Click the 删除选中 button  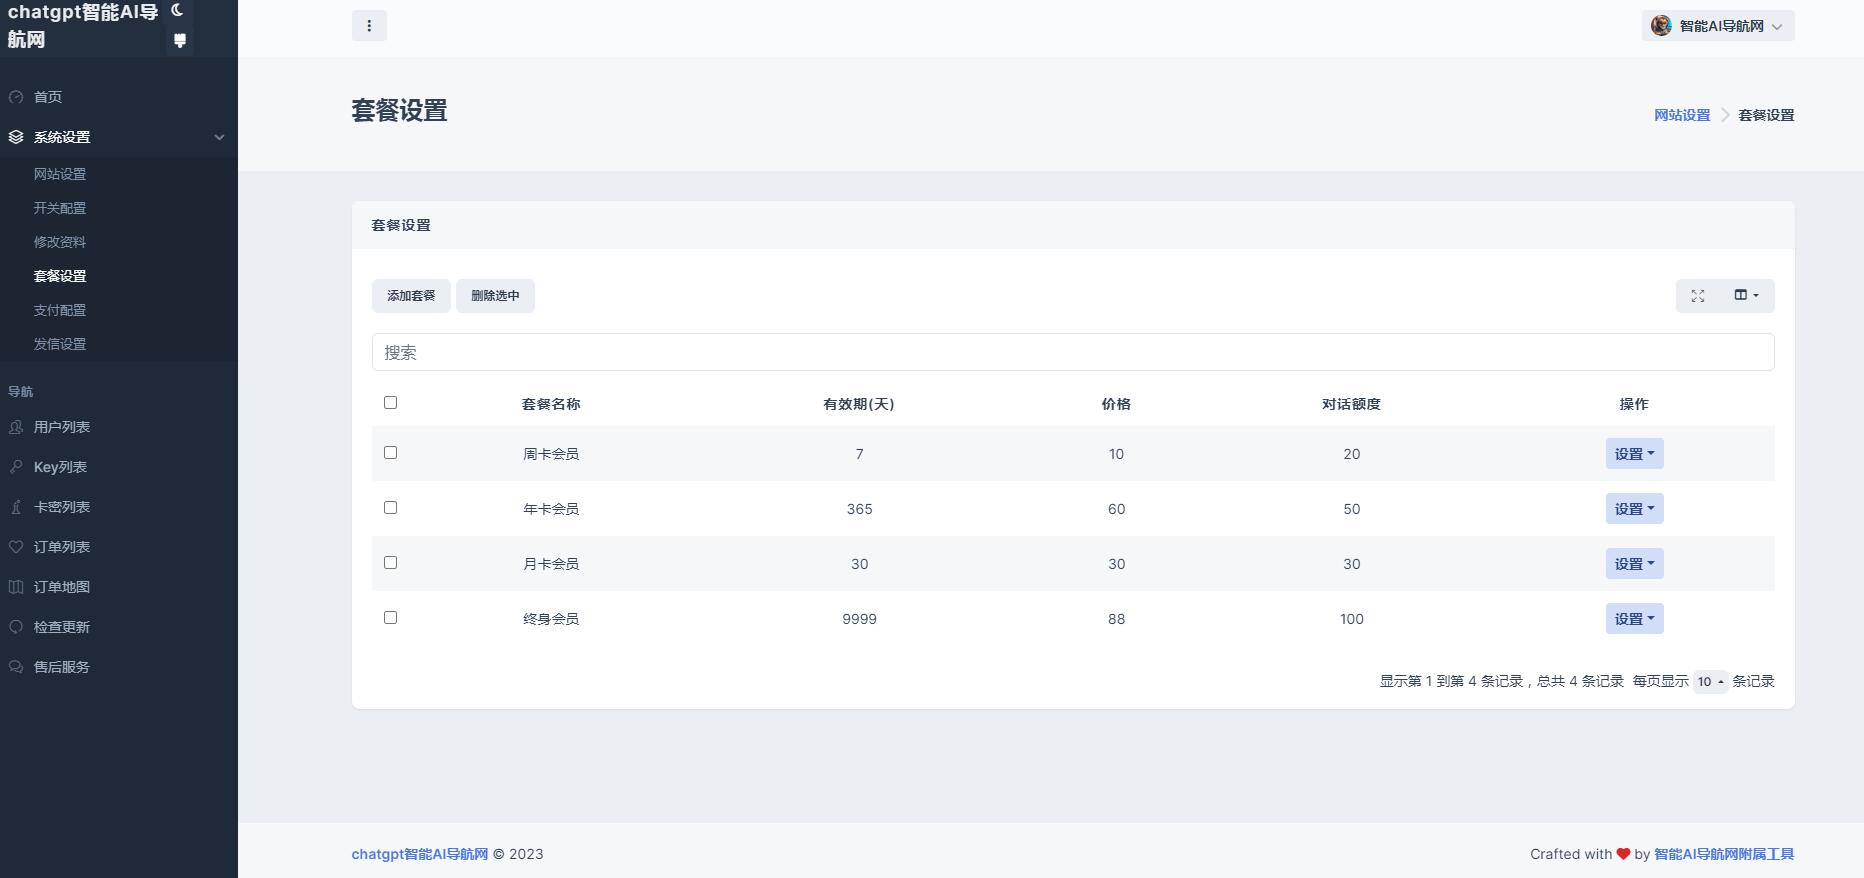tap(495, 296)
